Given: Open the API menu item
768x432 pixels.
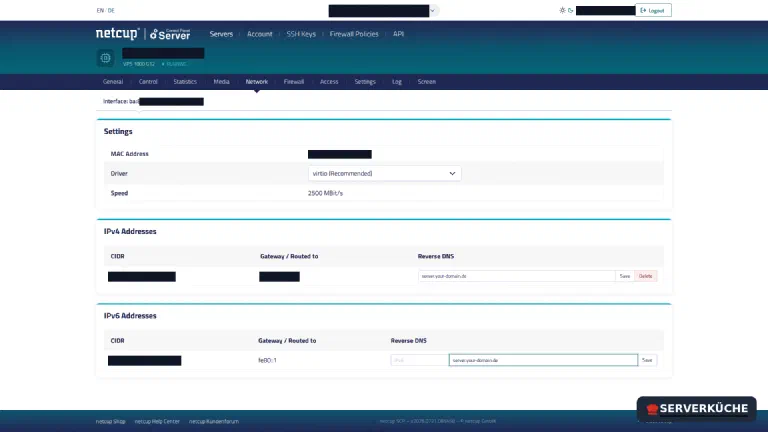Looking at the screenshot, I should pos(398,34).
